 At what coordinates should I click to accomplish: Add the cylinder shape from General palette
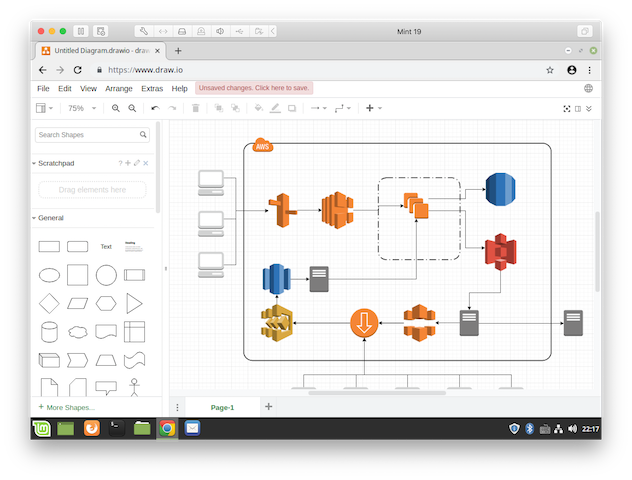coord(48,331)
